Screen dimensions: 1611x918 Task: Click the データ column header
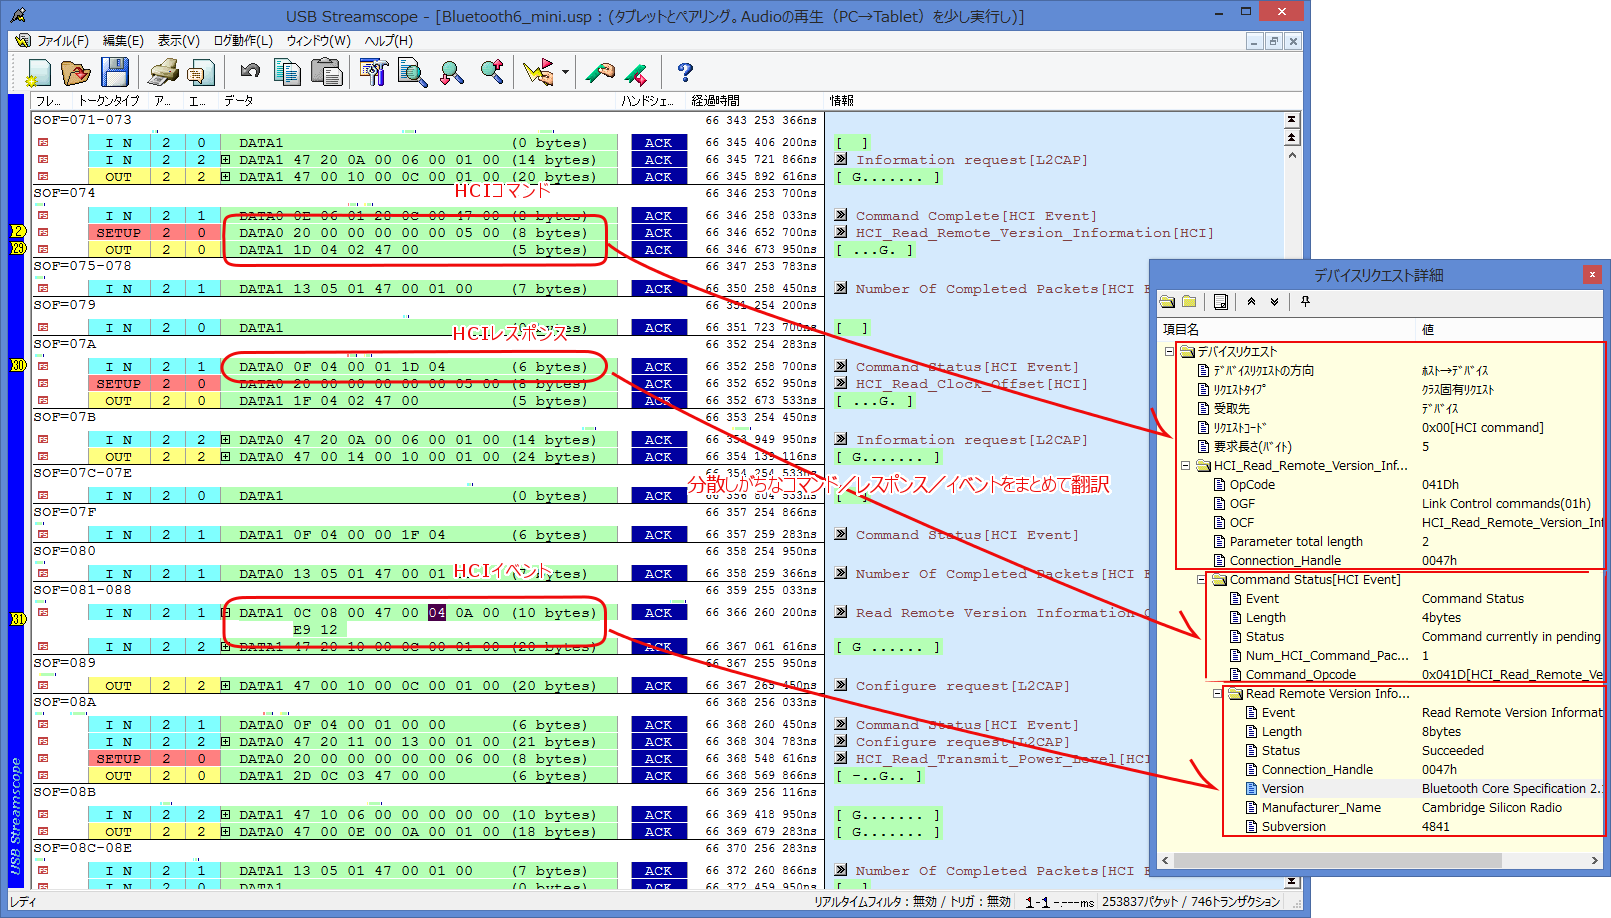418,101
